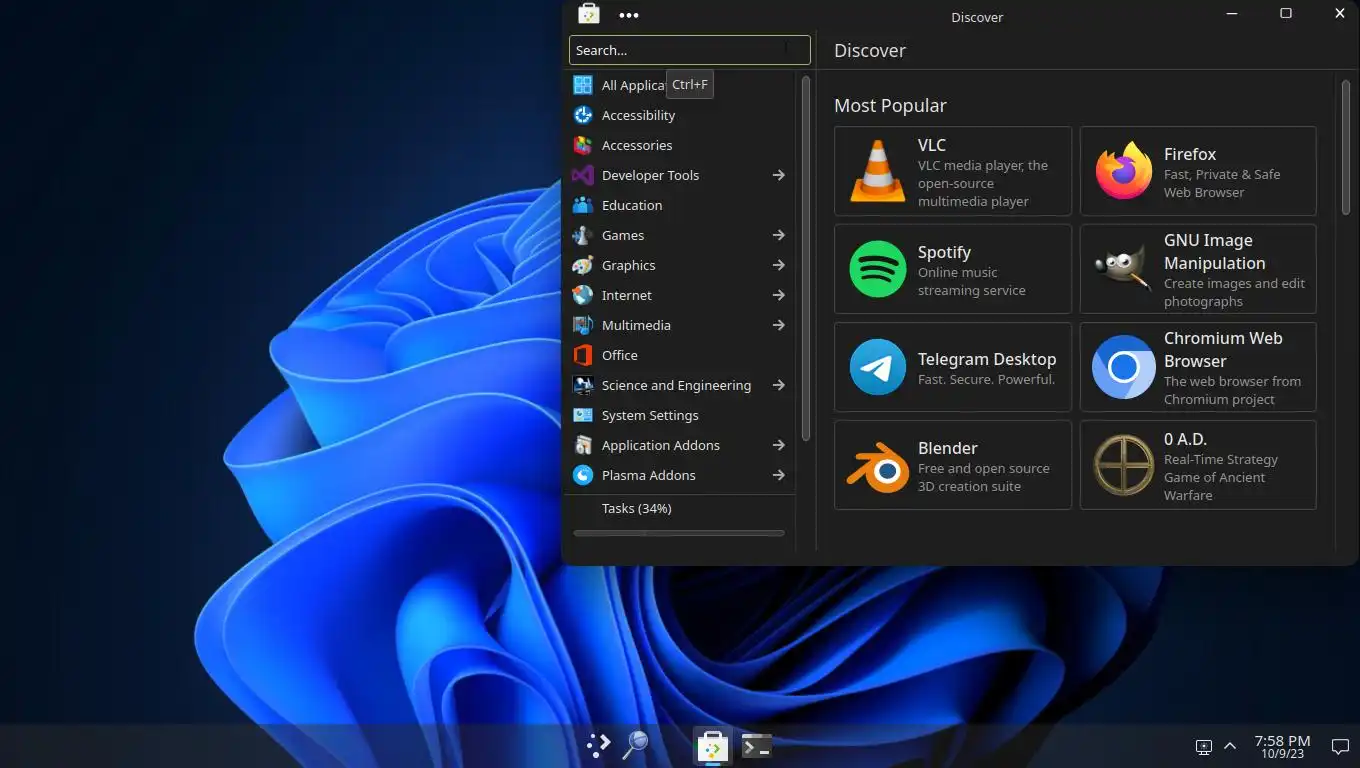This screenshot has width=1360, height=768.
Task: Click the Accessibility category icon
Action: [x=583, y=115]
